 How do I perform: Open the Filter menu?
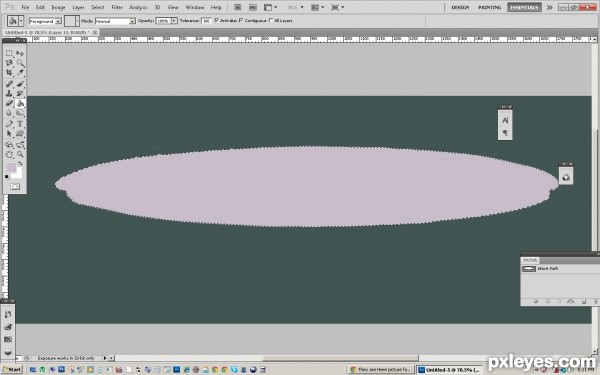pyautogui.click(x=117, y=7)
